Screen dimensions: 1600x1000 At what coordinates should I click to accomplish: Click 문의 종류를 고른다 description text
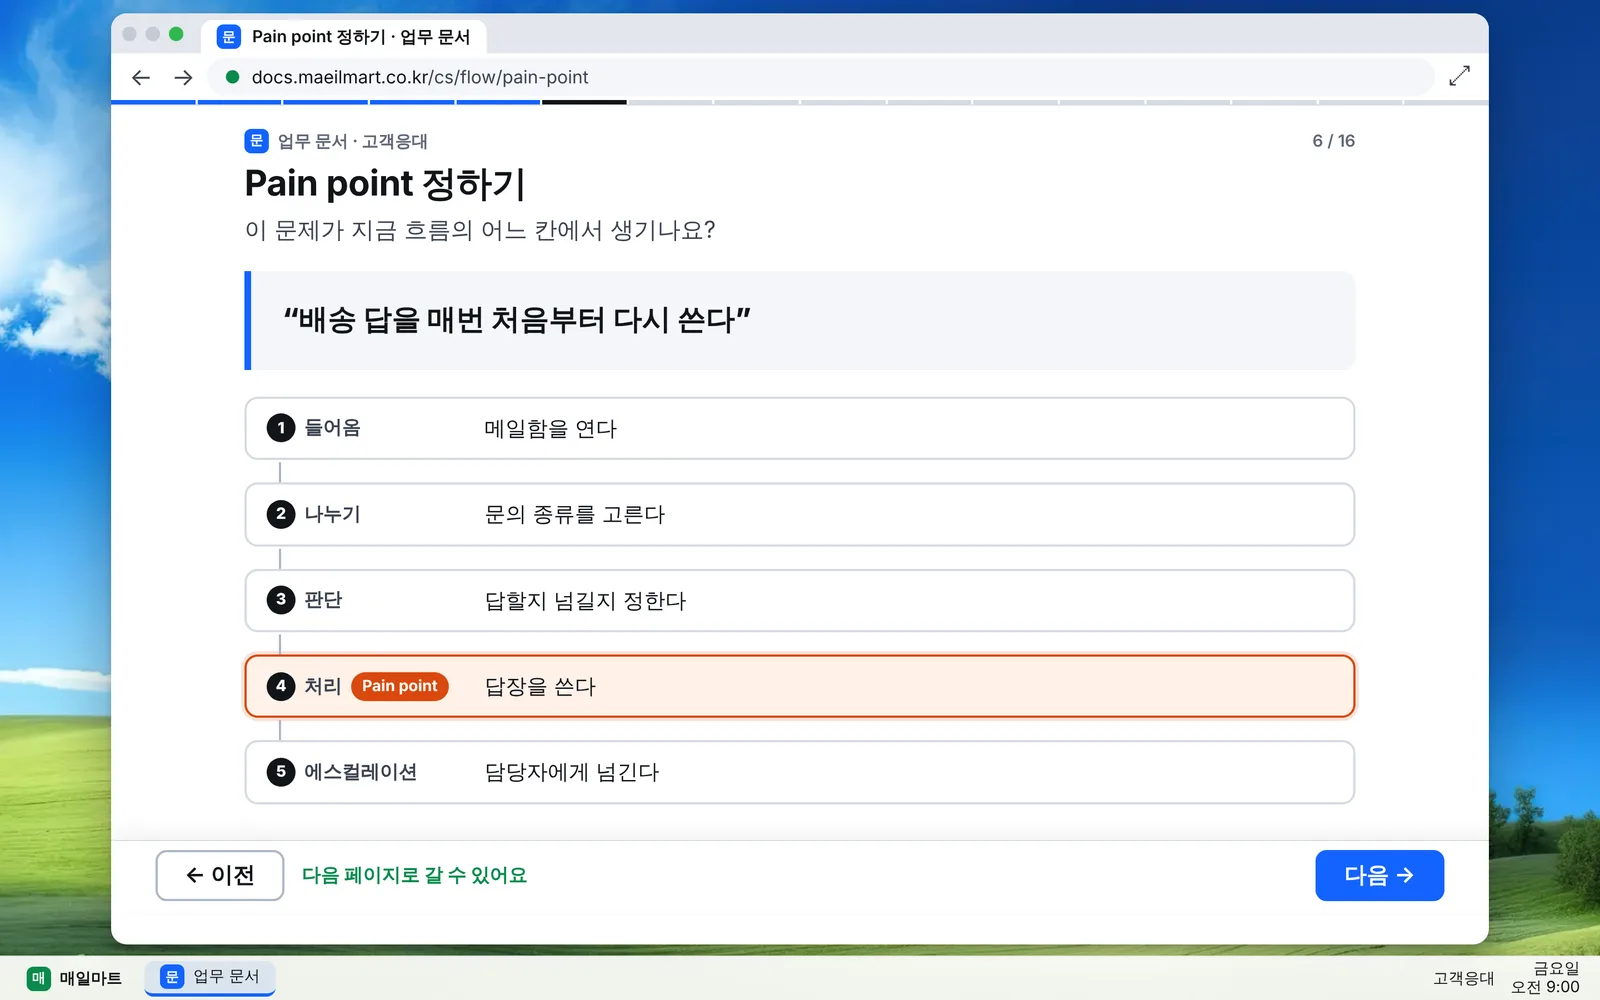(574, 514)
